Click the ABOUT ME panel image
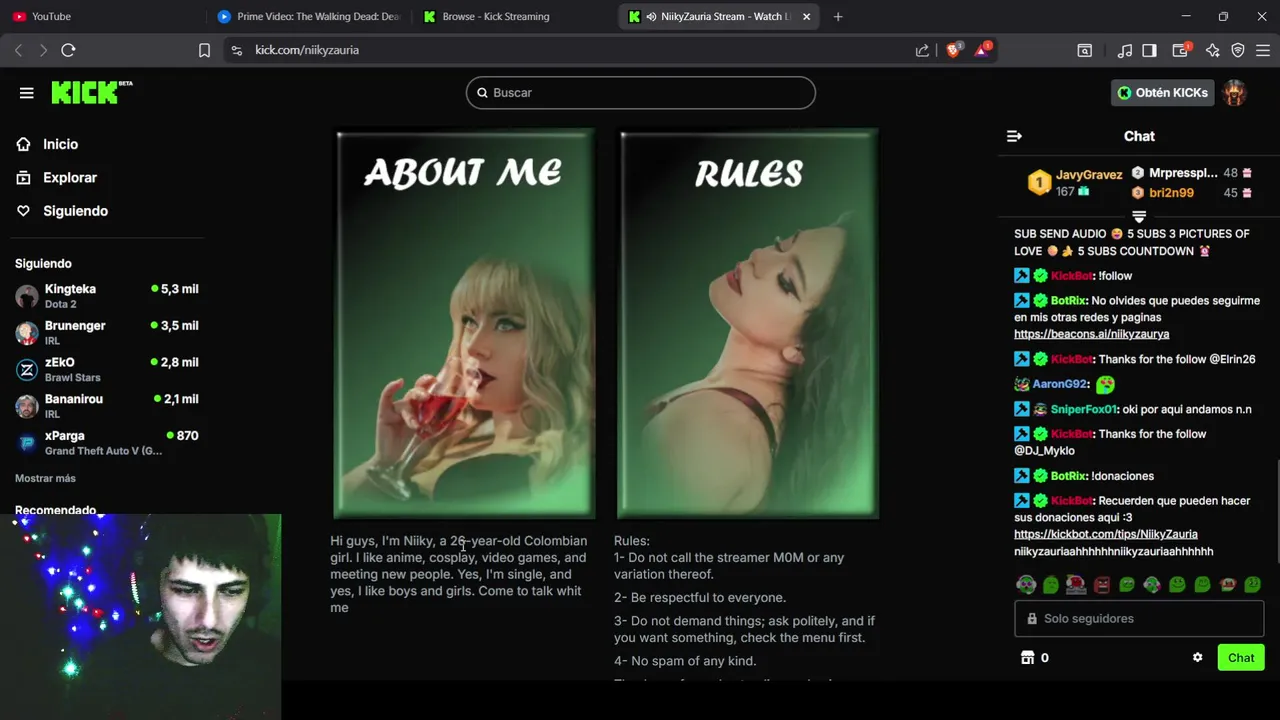This screenshot has height=720, width=1280. pos(464,323)
